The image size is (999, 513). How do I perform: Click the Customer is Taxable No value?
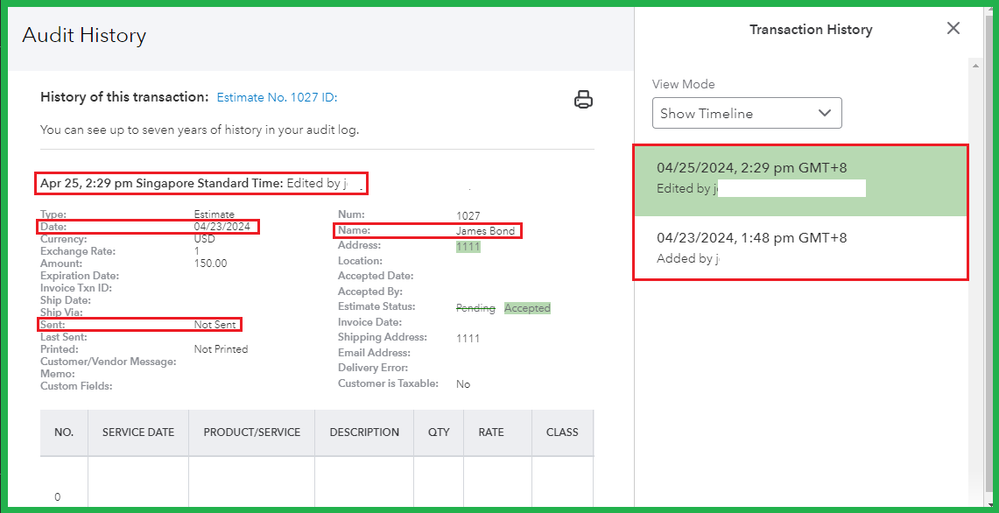(463, 384)
